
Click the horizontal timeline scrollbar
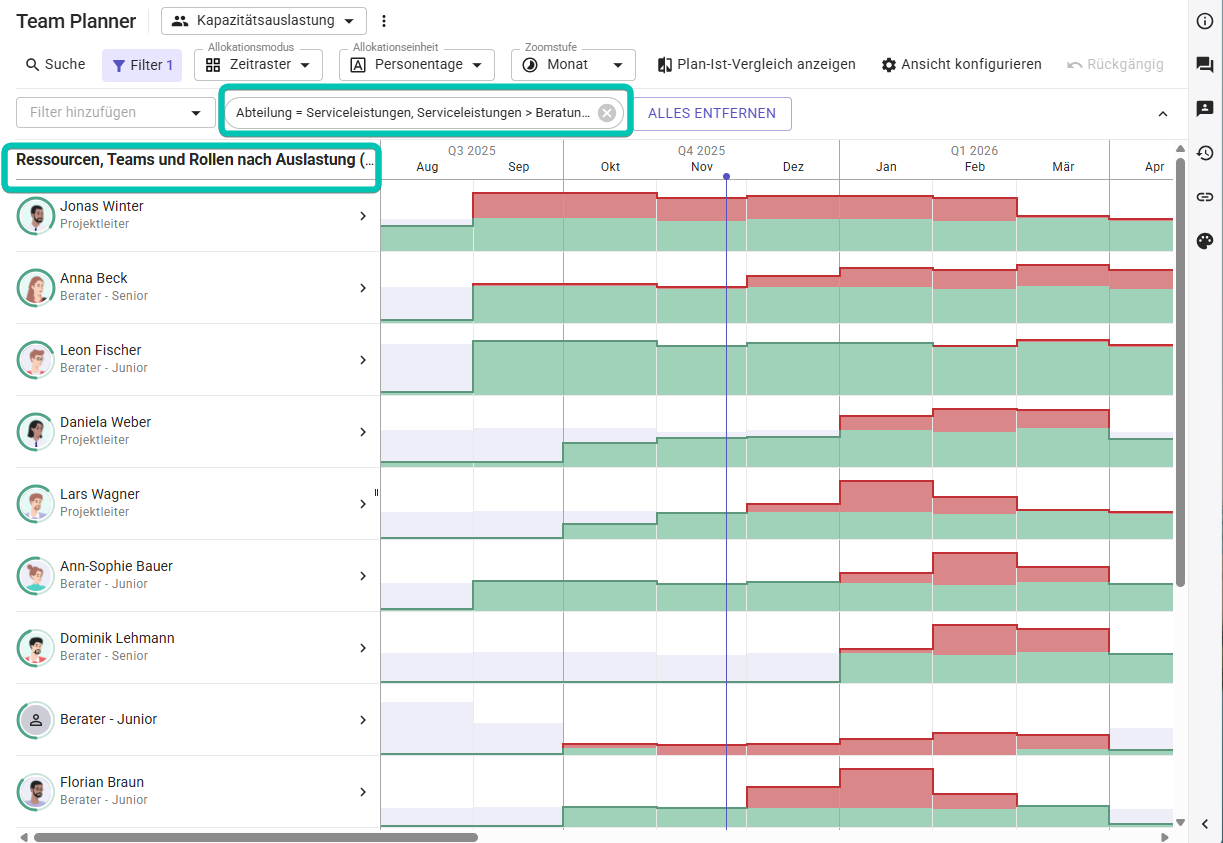255,837
